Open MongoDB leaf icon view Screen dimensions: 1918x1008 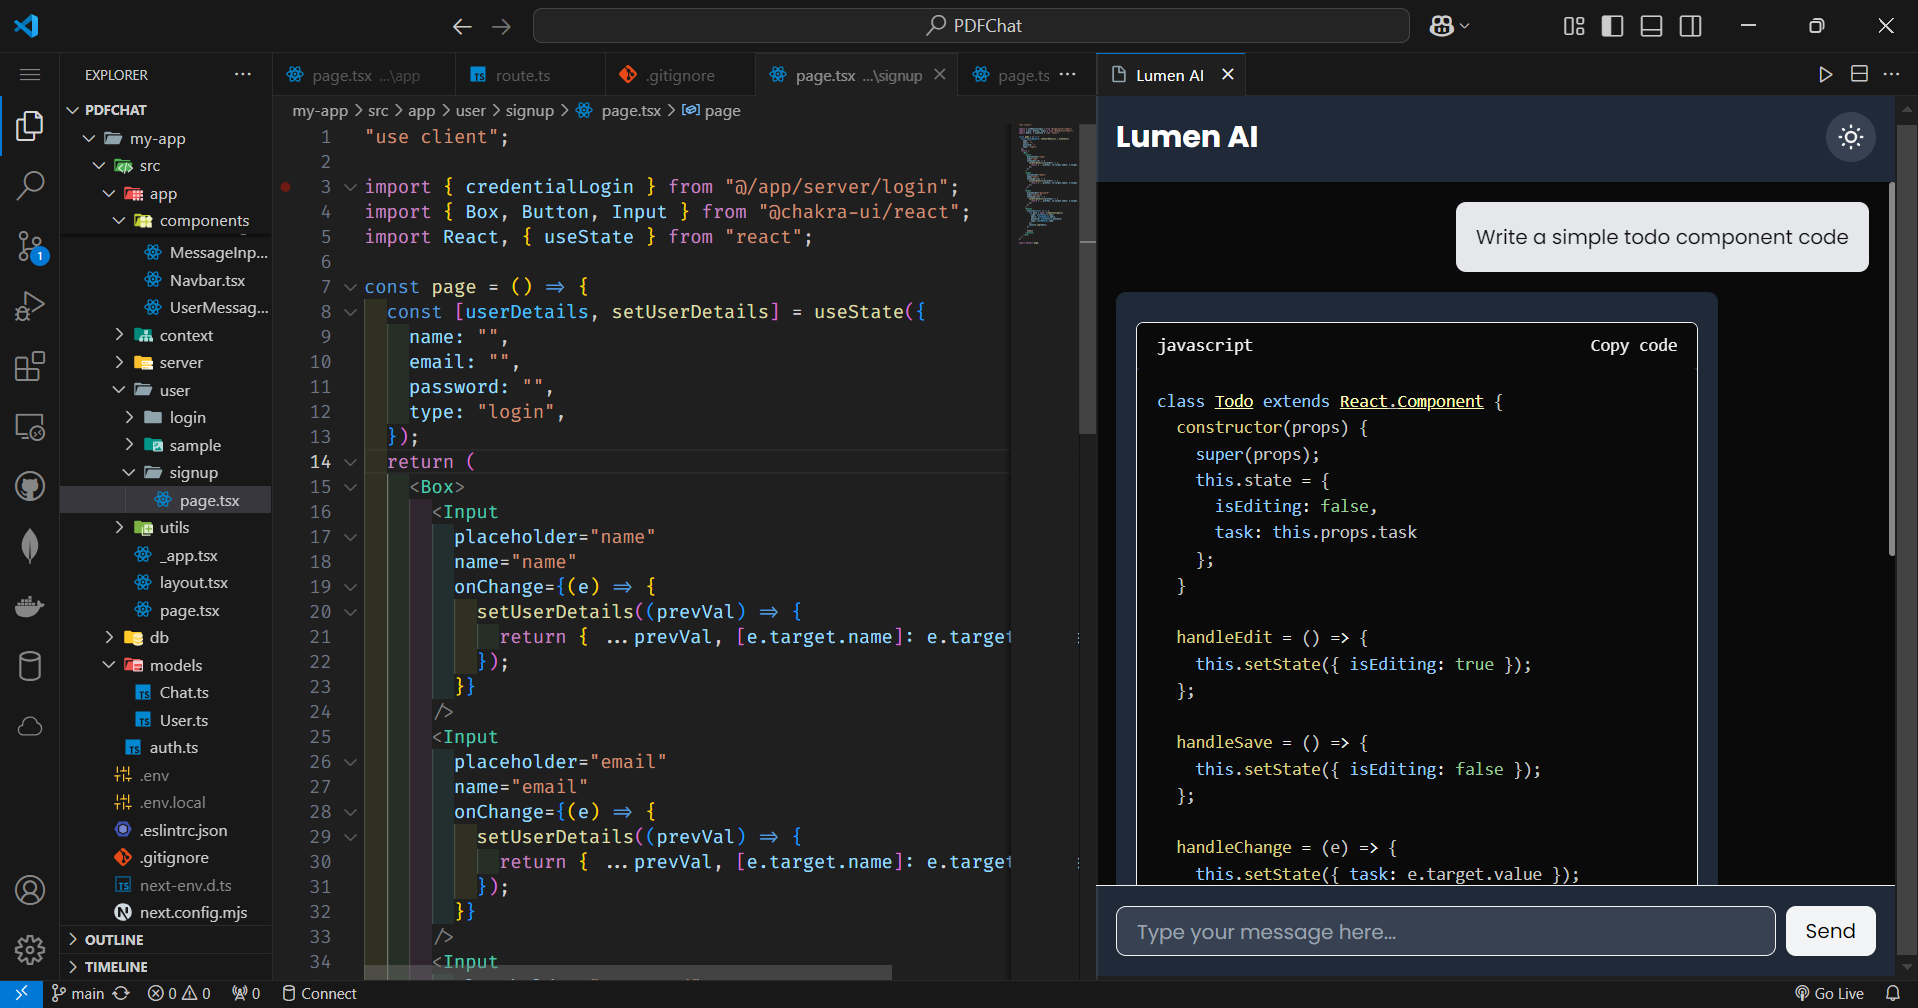tap(30, 546)
